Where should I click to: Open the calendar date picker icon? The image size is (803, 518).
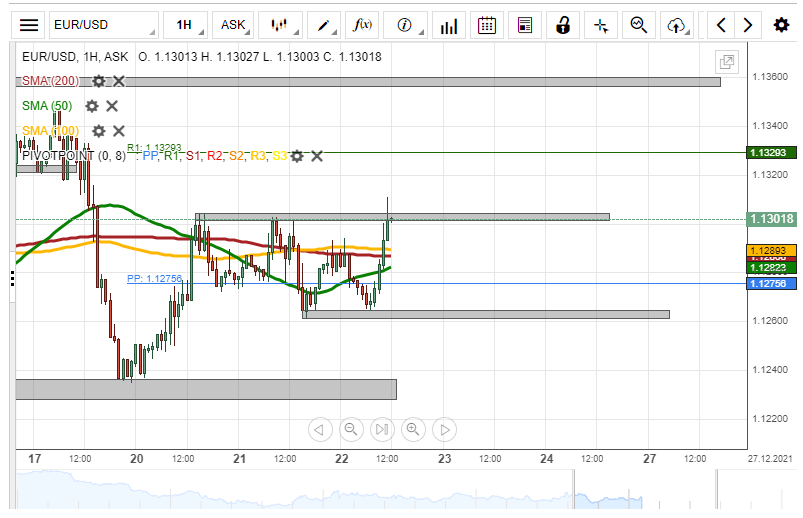click(486, 25)
